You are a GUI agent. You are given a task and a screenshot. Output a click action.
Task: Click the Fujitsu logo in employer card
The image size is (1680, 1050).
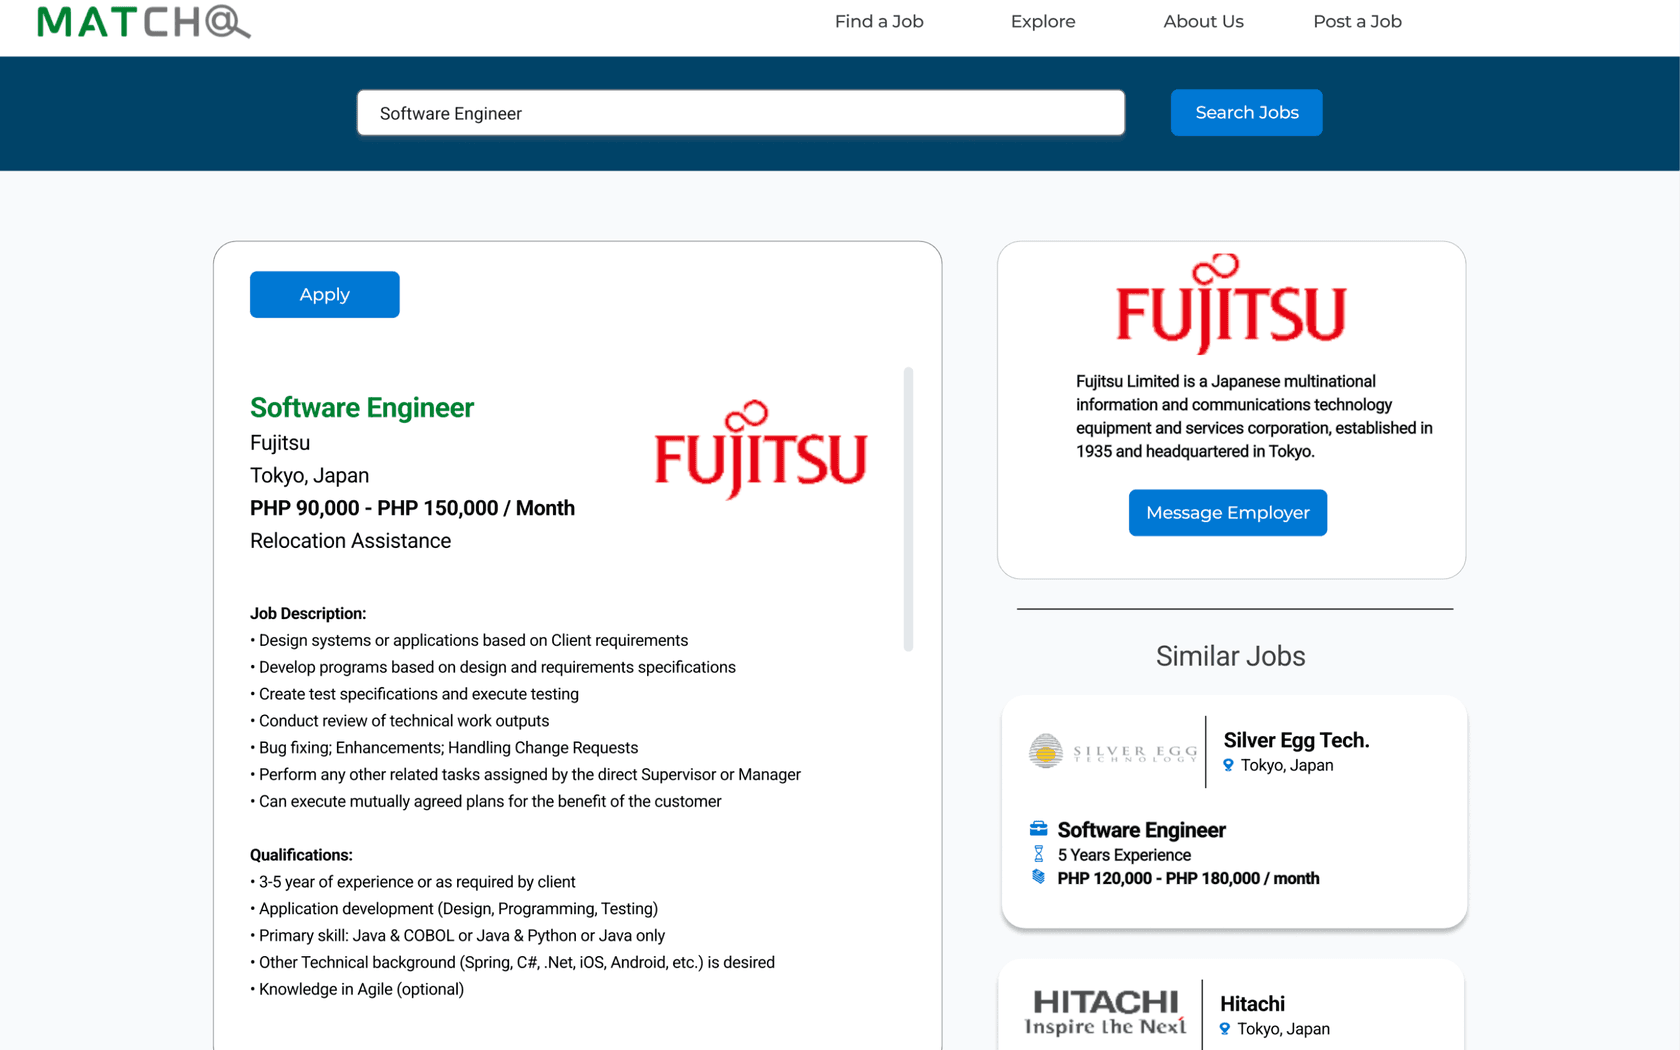tap(1231, 304)
